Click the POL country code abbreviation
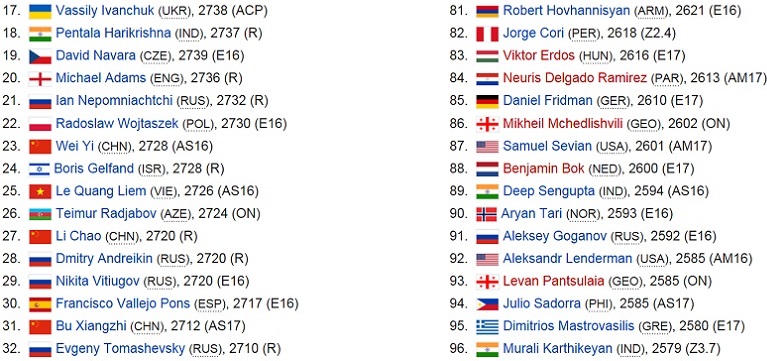Viewport: 767px width, 361px height. click(x=198, y=124)
